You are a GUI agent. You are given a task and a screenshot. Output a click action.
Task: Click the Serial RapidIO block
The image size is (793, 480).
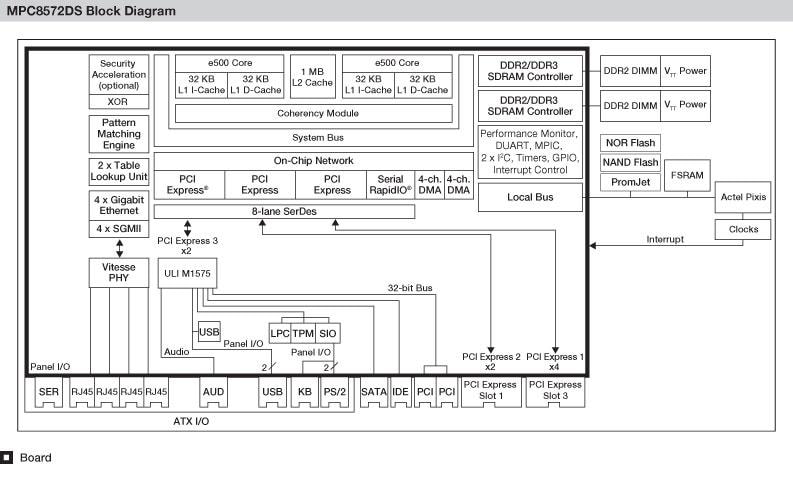[x=390, y=184]
